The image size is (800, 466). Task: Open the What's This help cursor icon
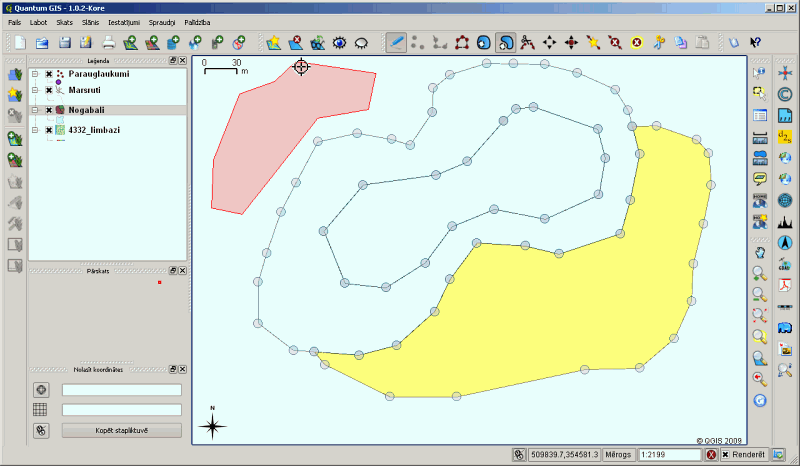point(756,43)
